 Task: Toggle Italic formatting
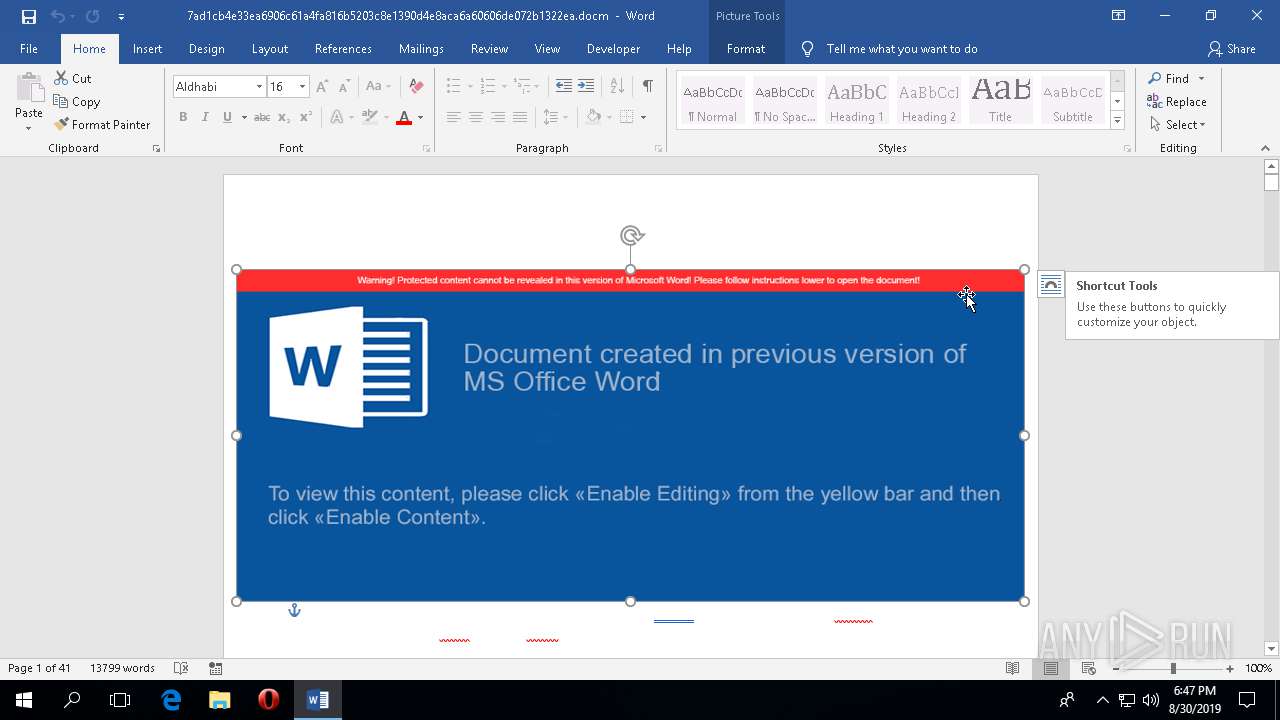(205, 117)
